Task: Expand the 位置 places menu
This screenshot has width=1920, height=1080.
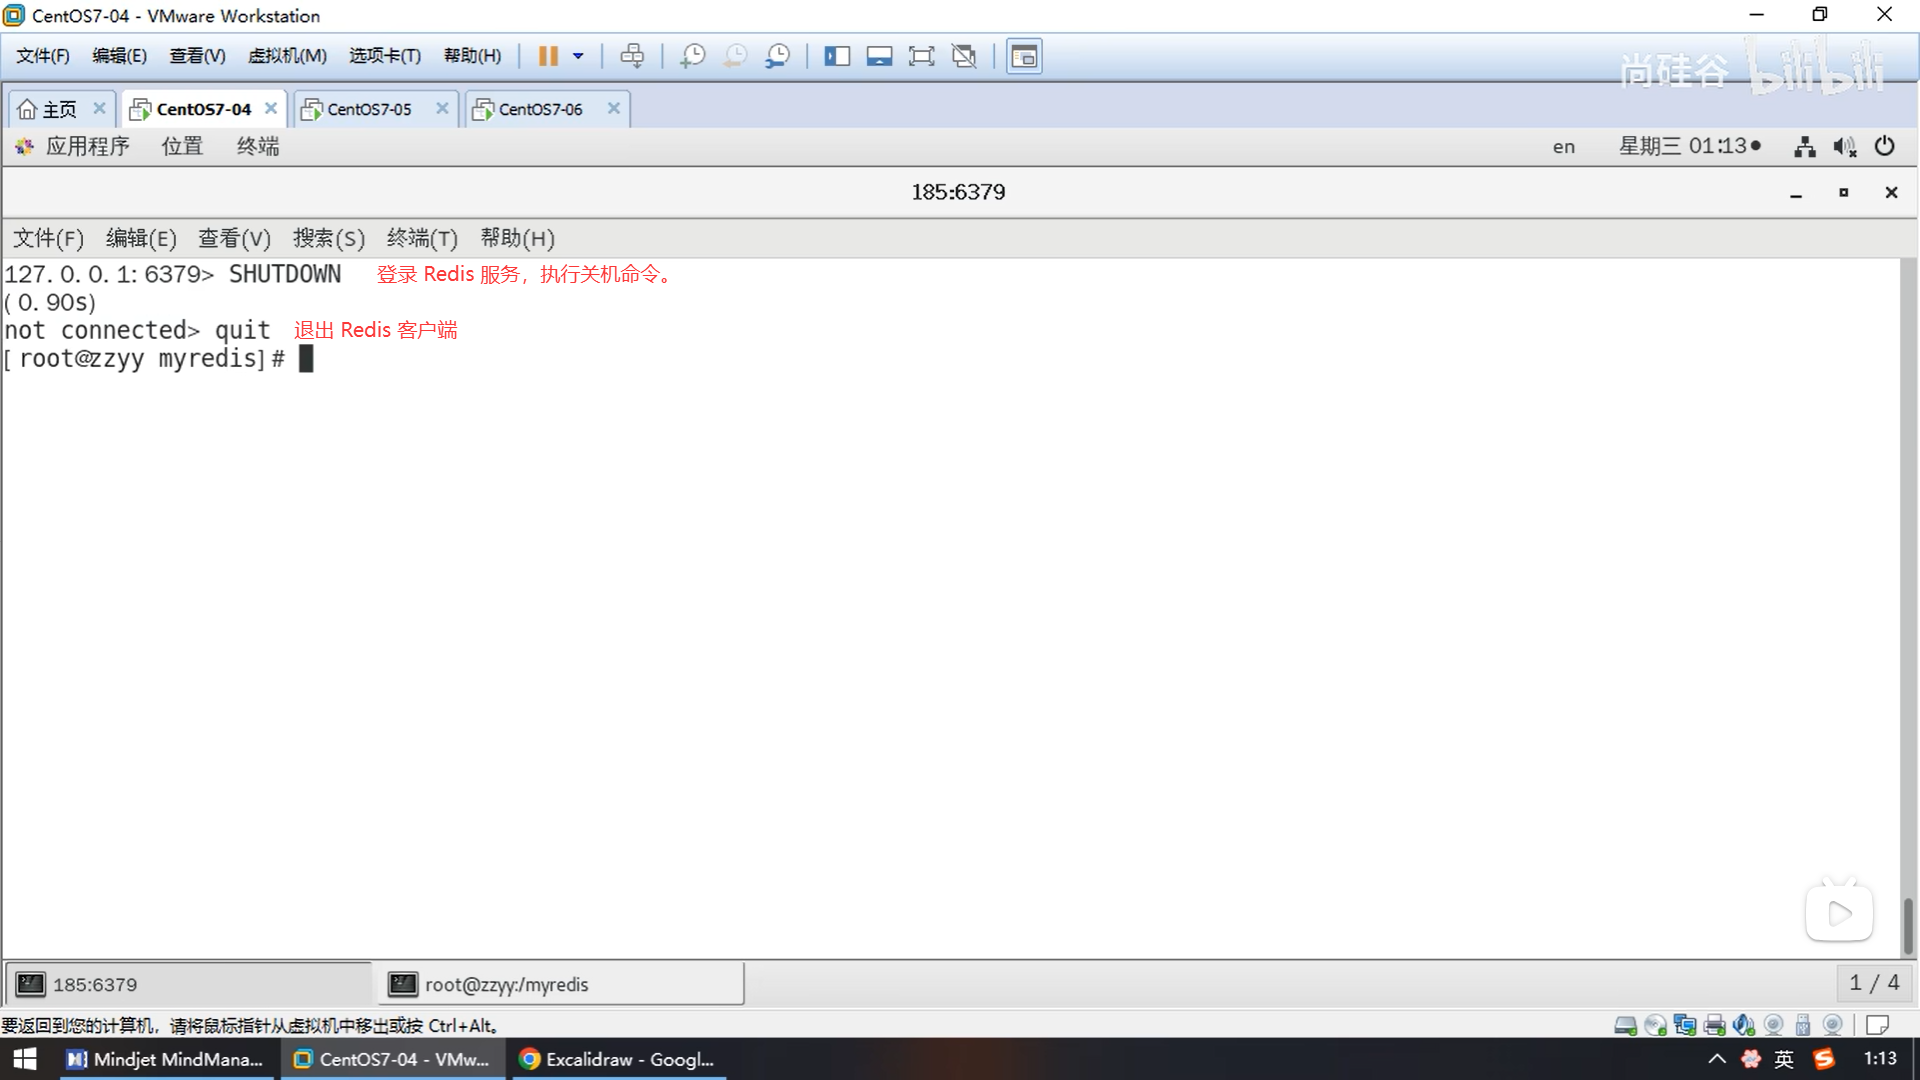Action: point(182,146)
